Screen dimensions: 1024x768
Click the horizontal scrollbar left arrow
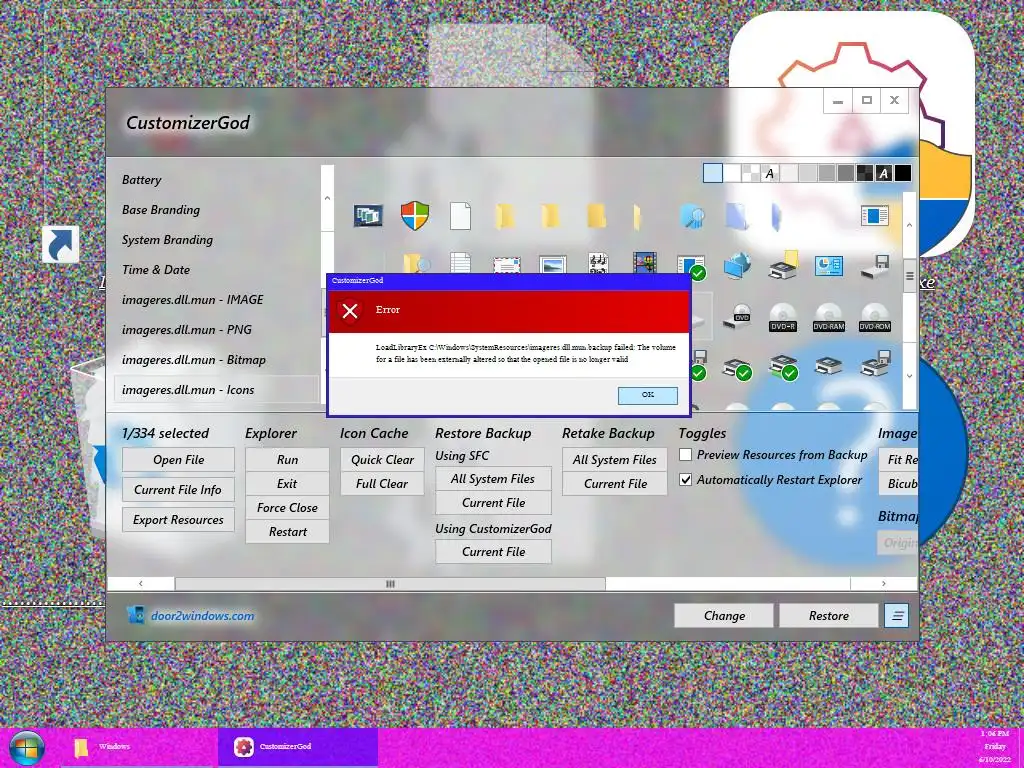(x=140, y=584)
